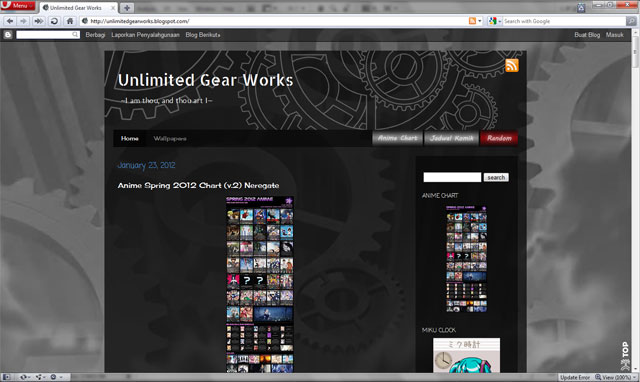Click the Anime Chart button
Image resolution: width=640 pixels, height=382 pixels.
click(397, 138)
